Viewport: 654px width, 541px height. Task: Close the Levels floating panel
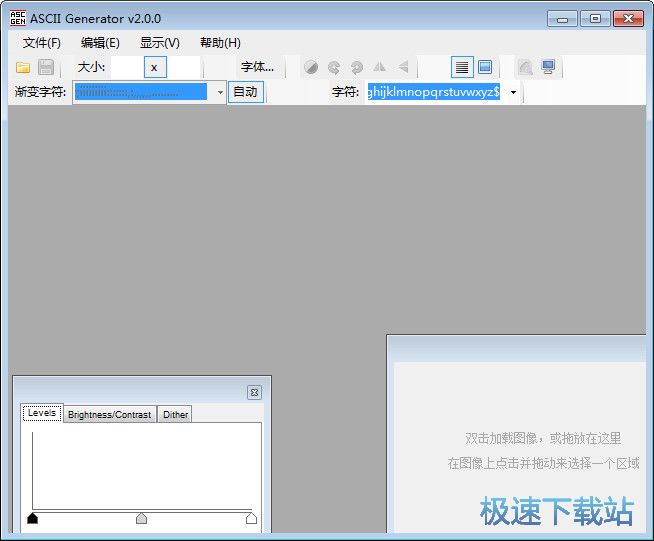pyautogui.click(x=254, y=393)
